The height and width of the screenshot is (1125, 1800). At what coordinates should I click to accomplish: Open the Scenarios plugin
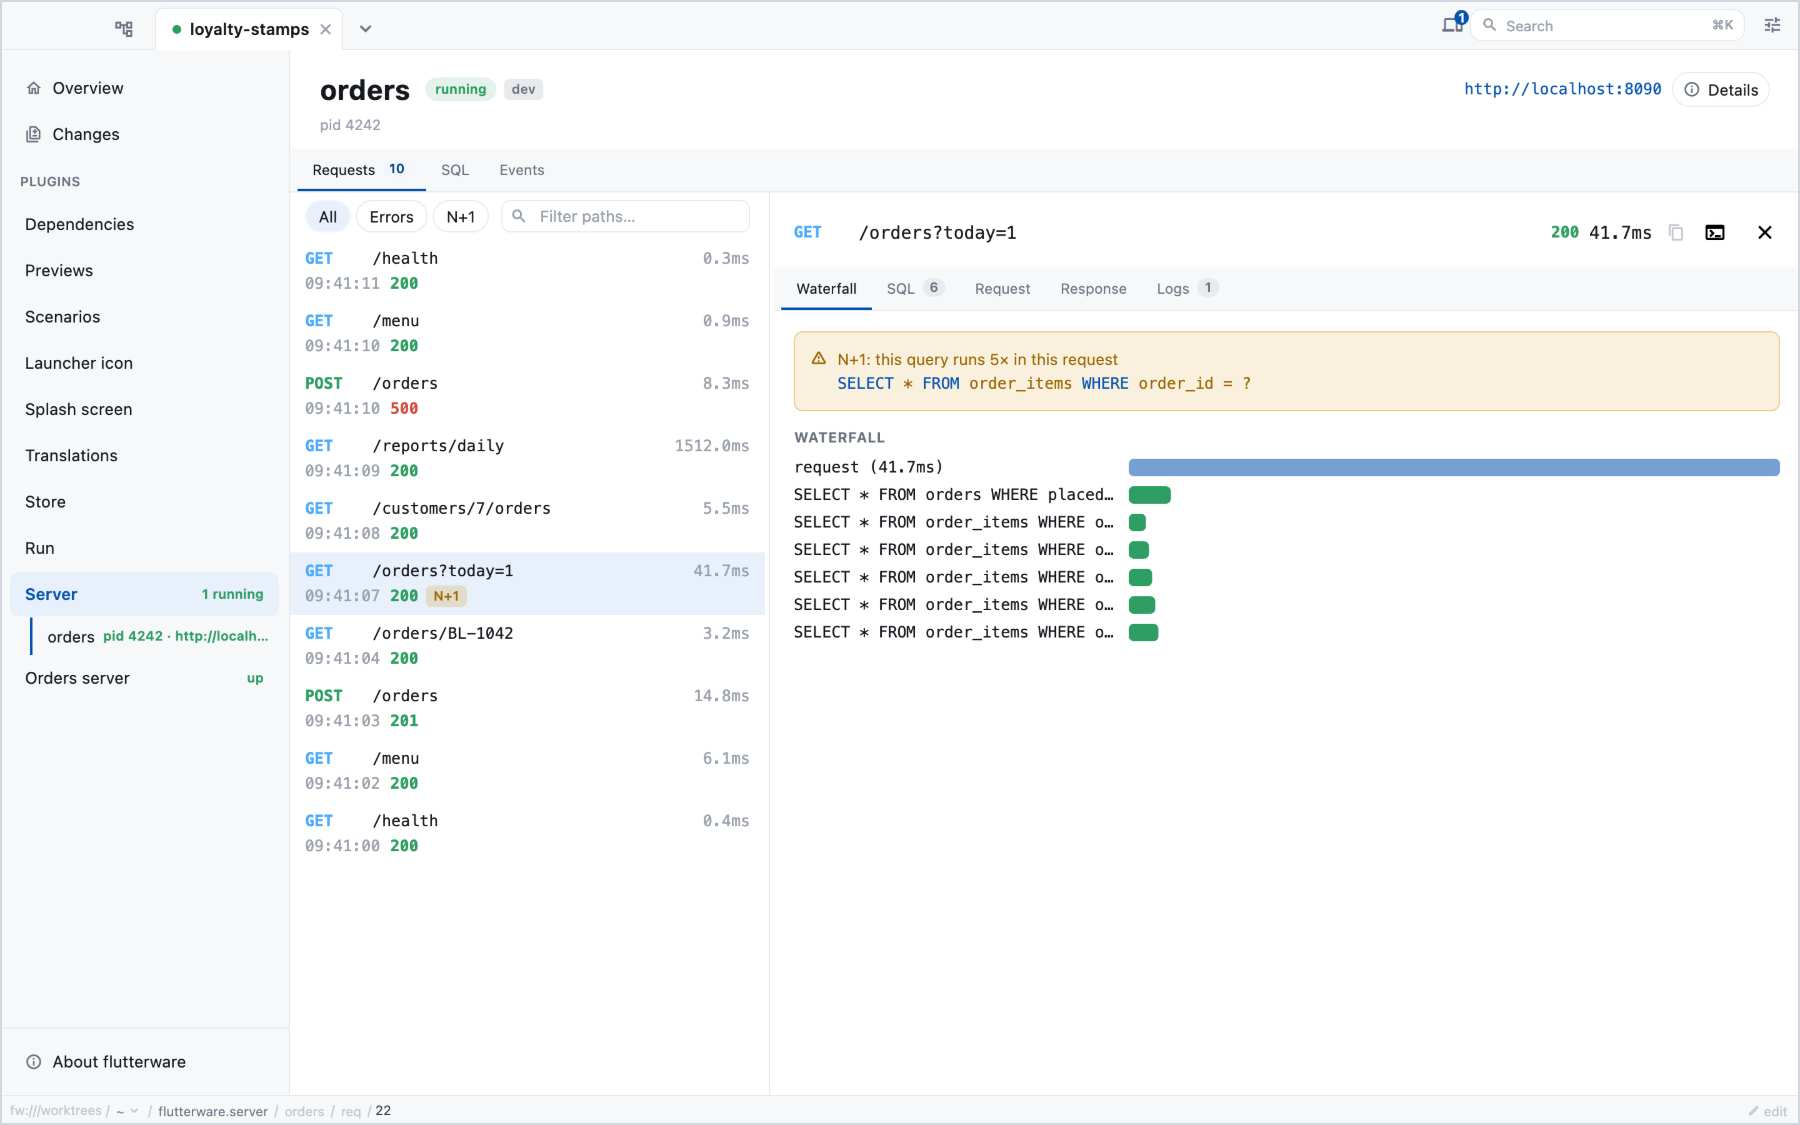coord(145,317)
